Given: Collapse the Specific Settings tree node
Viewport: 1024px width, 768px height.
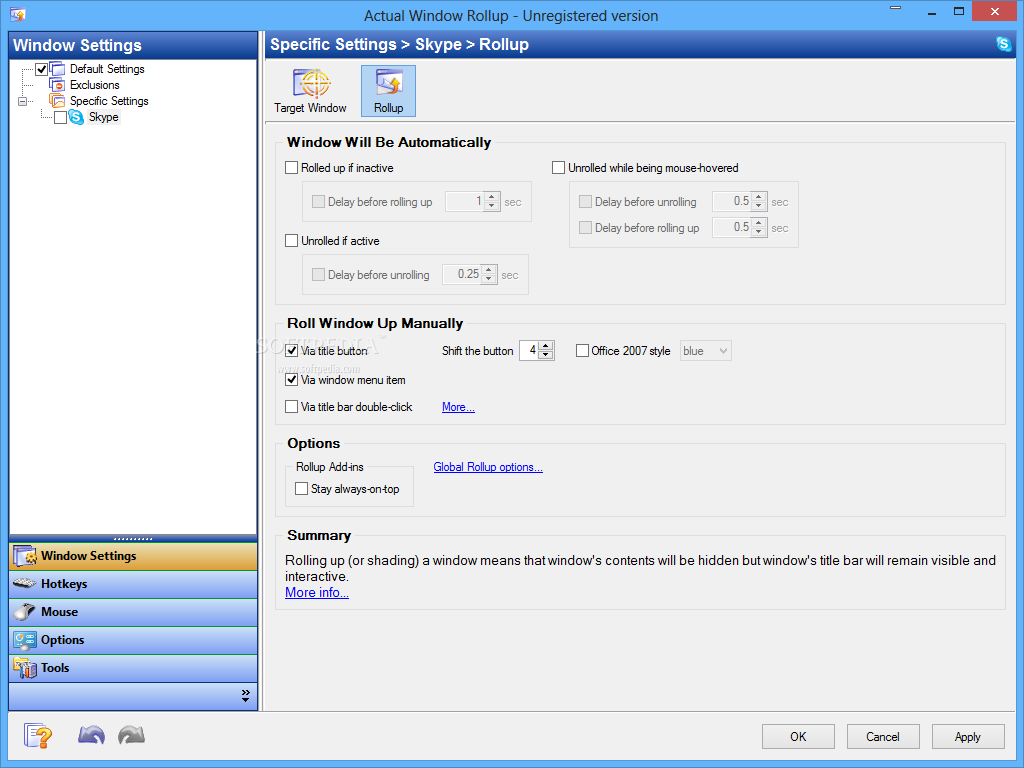Looking at the screenshot, I should pyautogui.click(x=23, y=101).
